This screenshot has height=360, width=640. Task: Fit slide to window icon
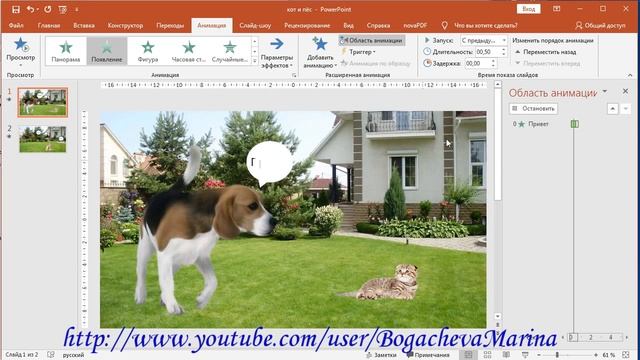[x=626, y=355]
